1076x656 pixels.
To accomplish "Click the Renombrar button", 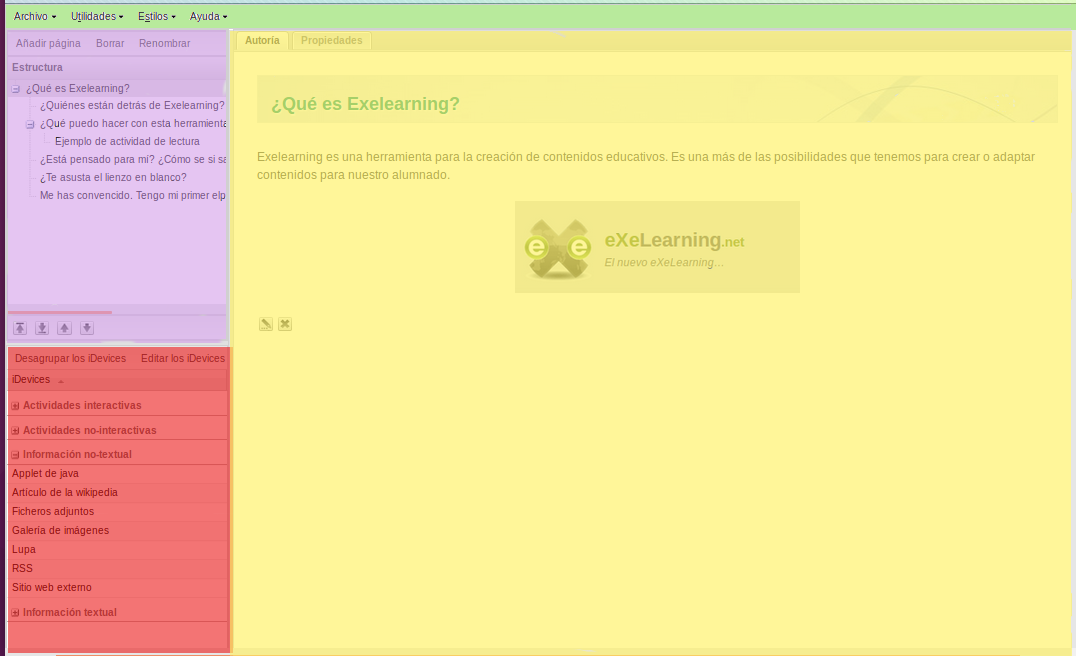I will pyautogui.click(x=165, y=43).
